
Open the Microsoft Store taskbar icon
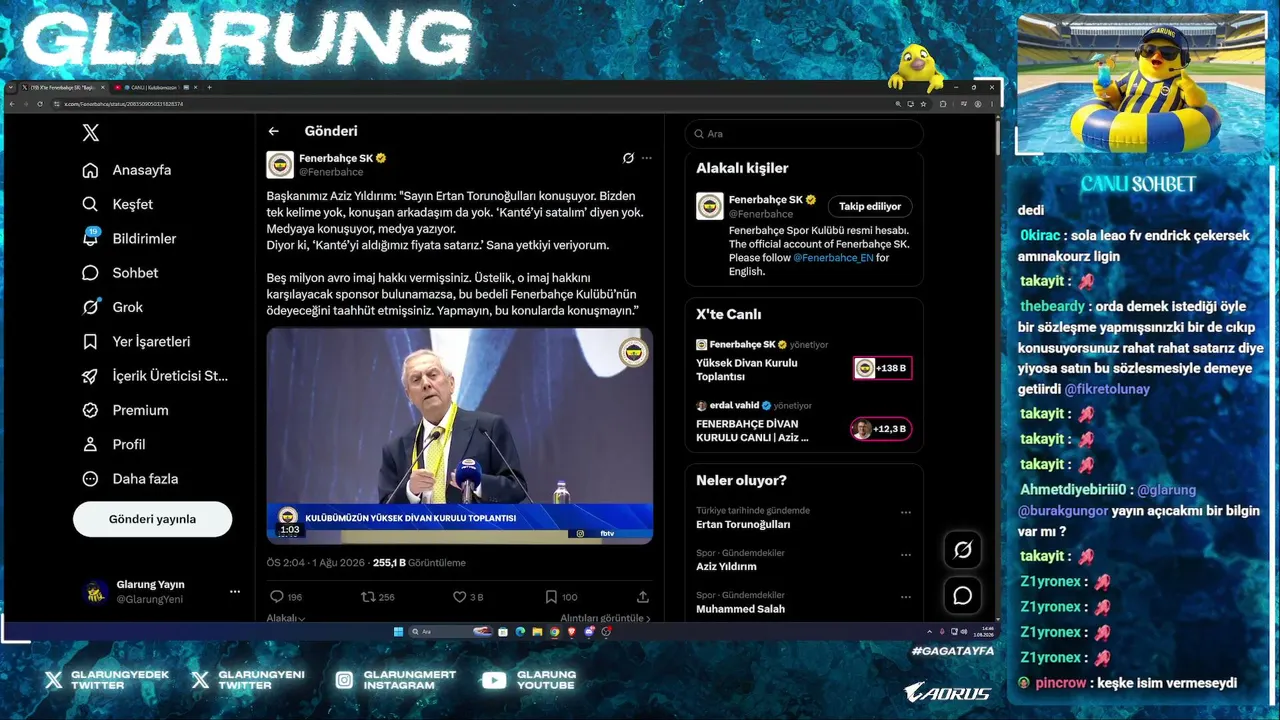pos(502,632)
